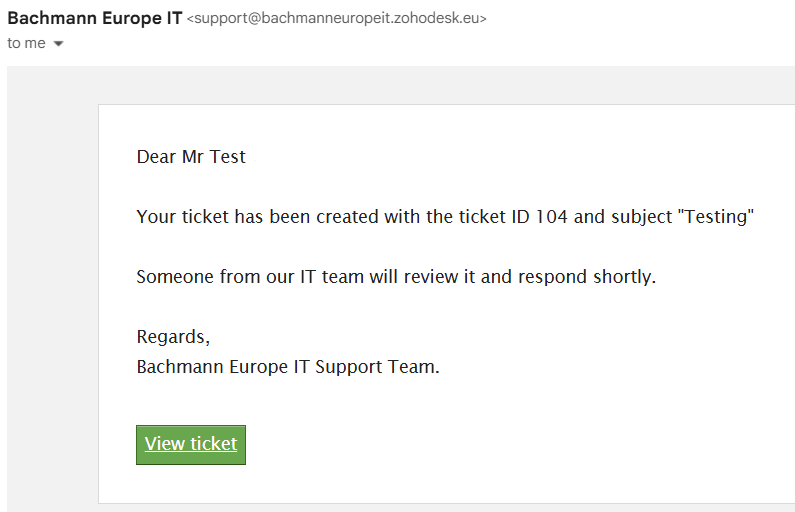The height and width of the screenshot is (512, 795).
Task: Click the quoted subject "Testing"
Action: tap(716, 217)
